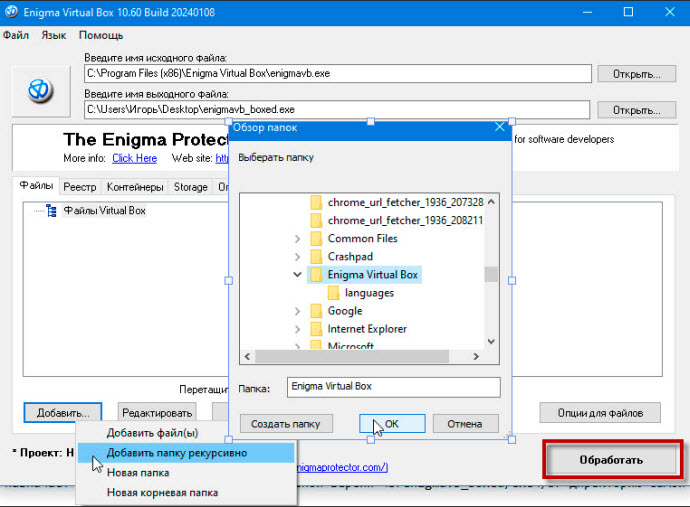Expand the Common Files folder
Screen dimensions: 690x507
(x=297, y=239)
